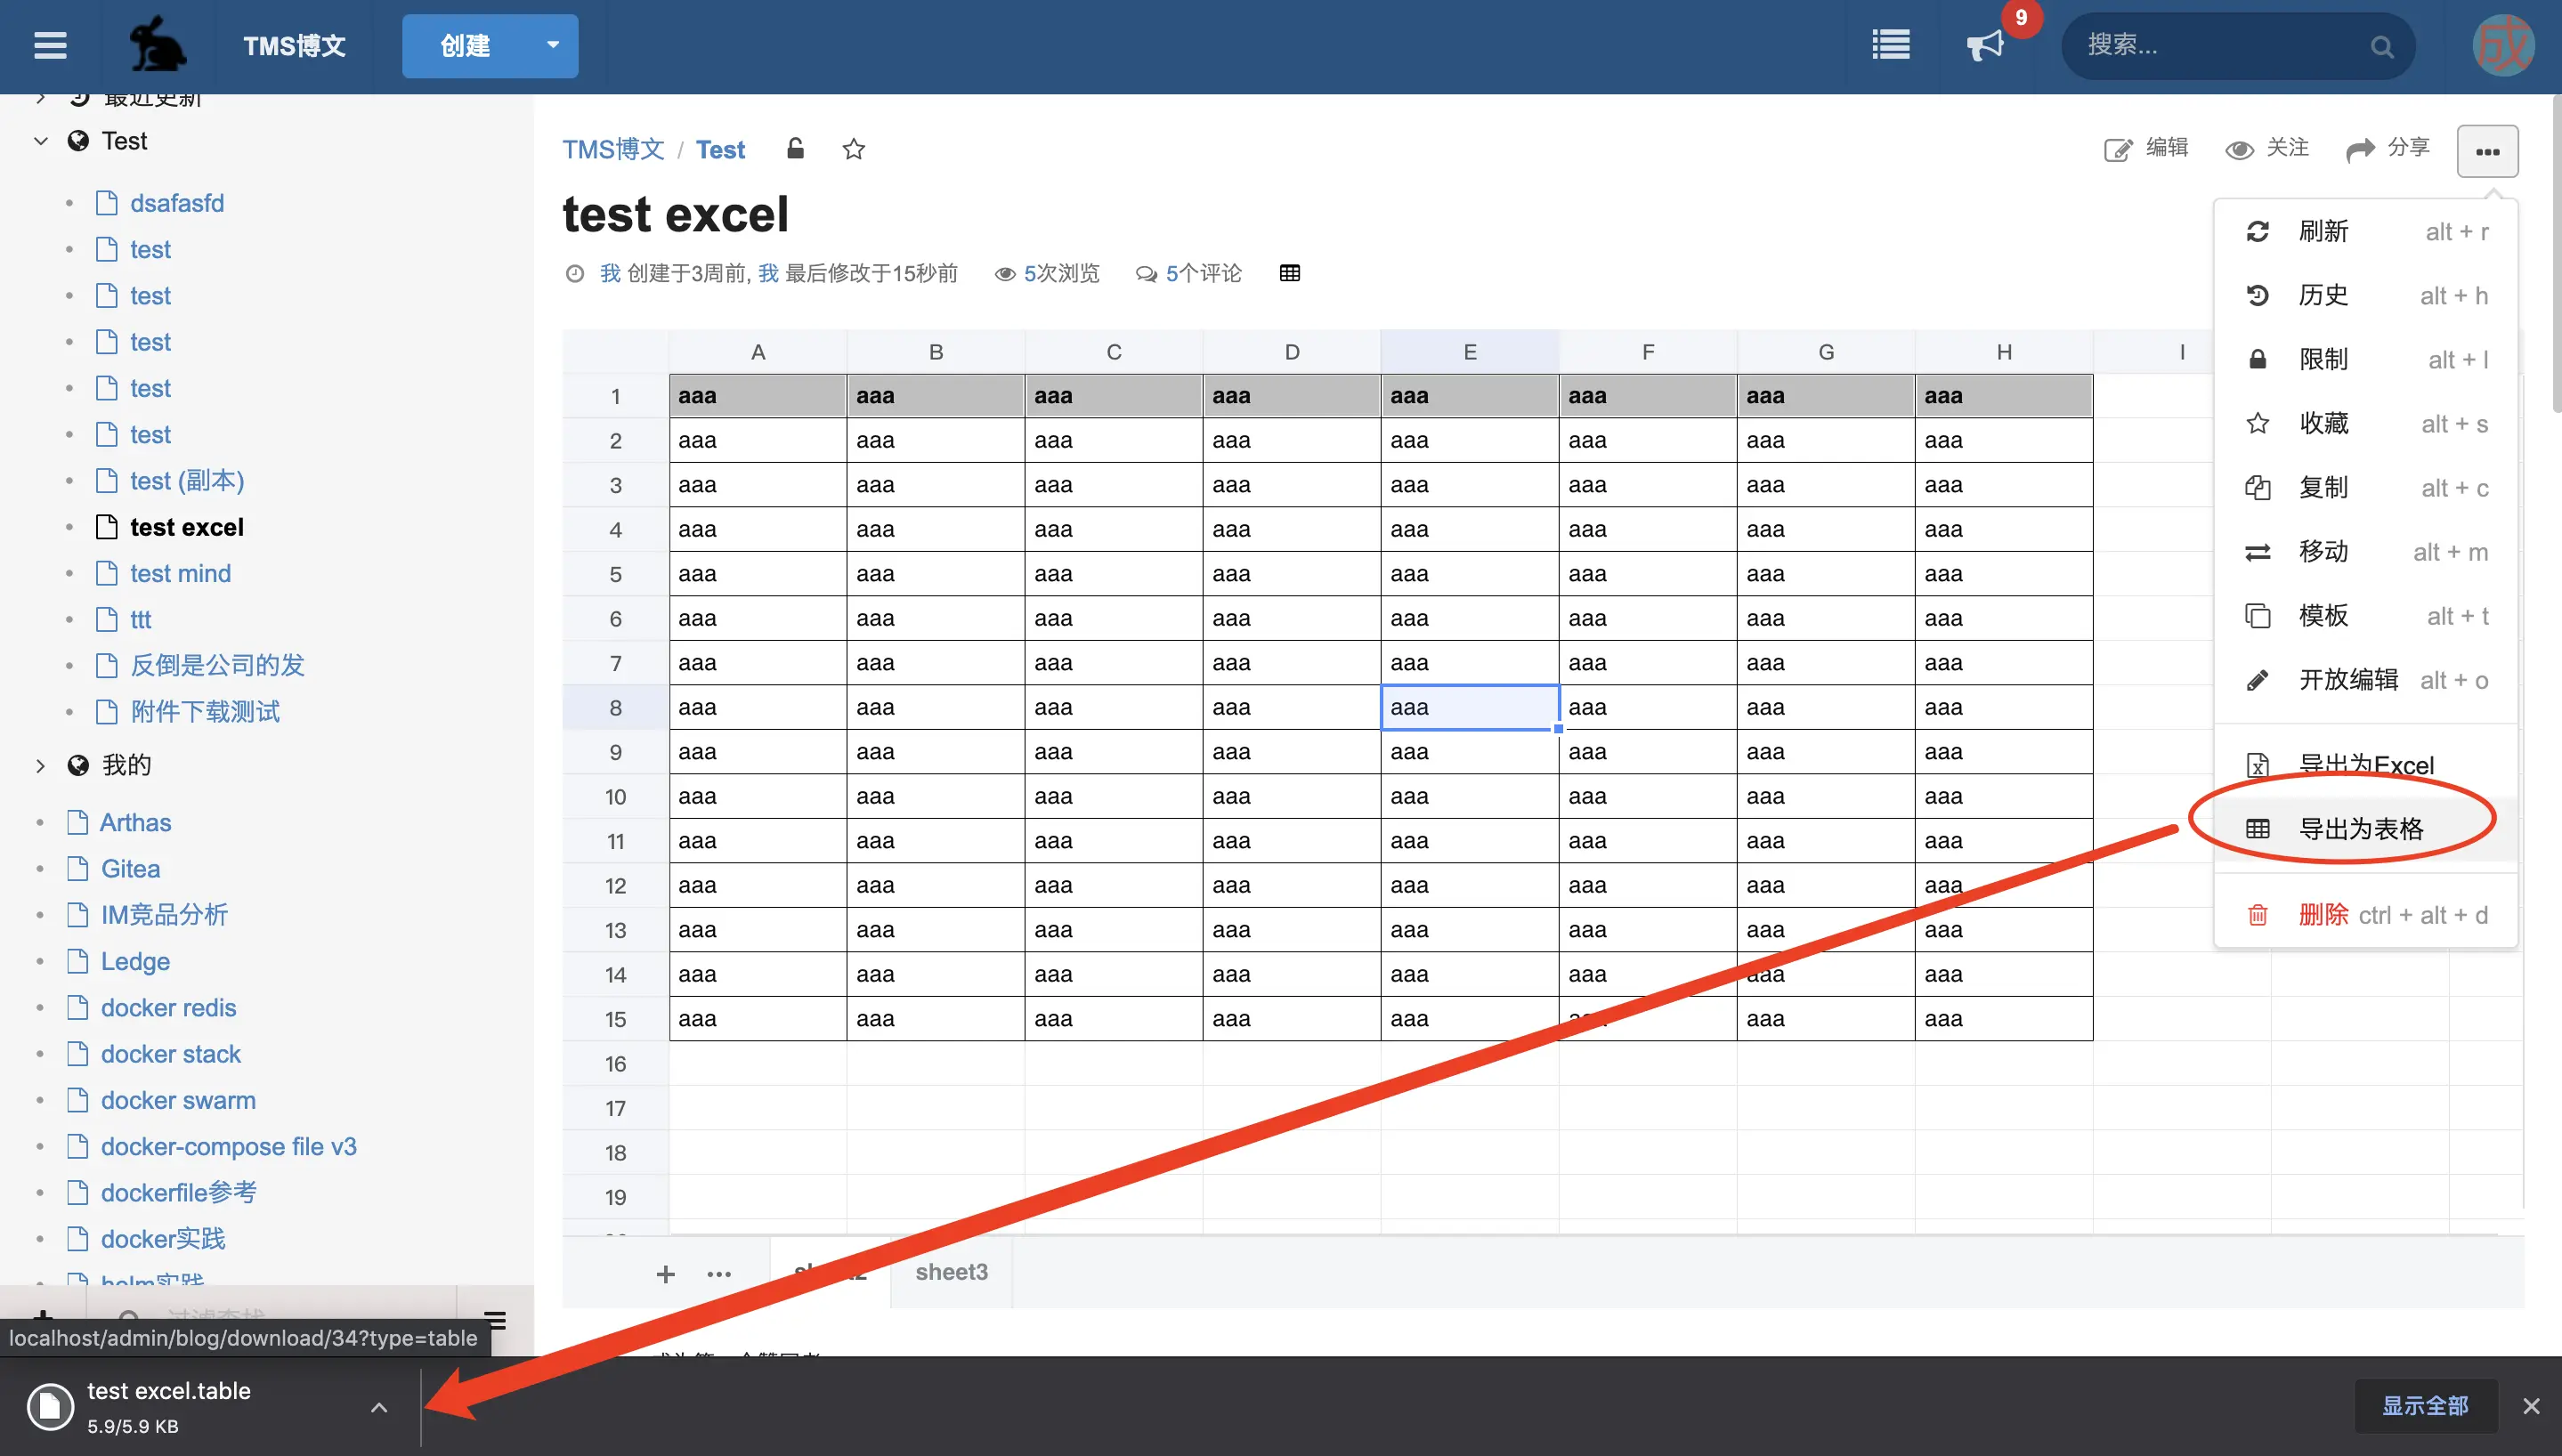Viewport: 2562px width, 1456px height.
Task: Select 历史 from the menu
Action: 2365,296
